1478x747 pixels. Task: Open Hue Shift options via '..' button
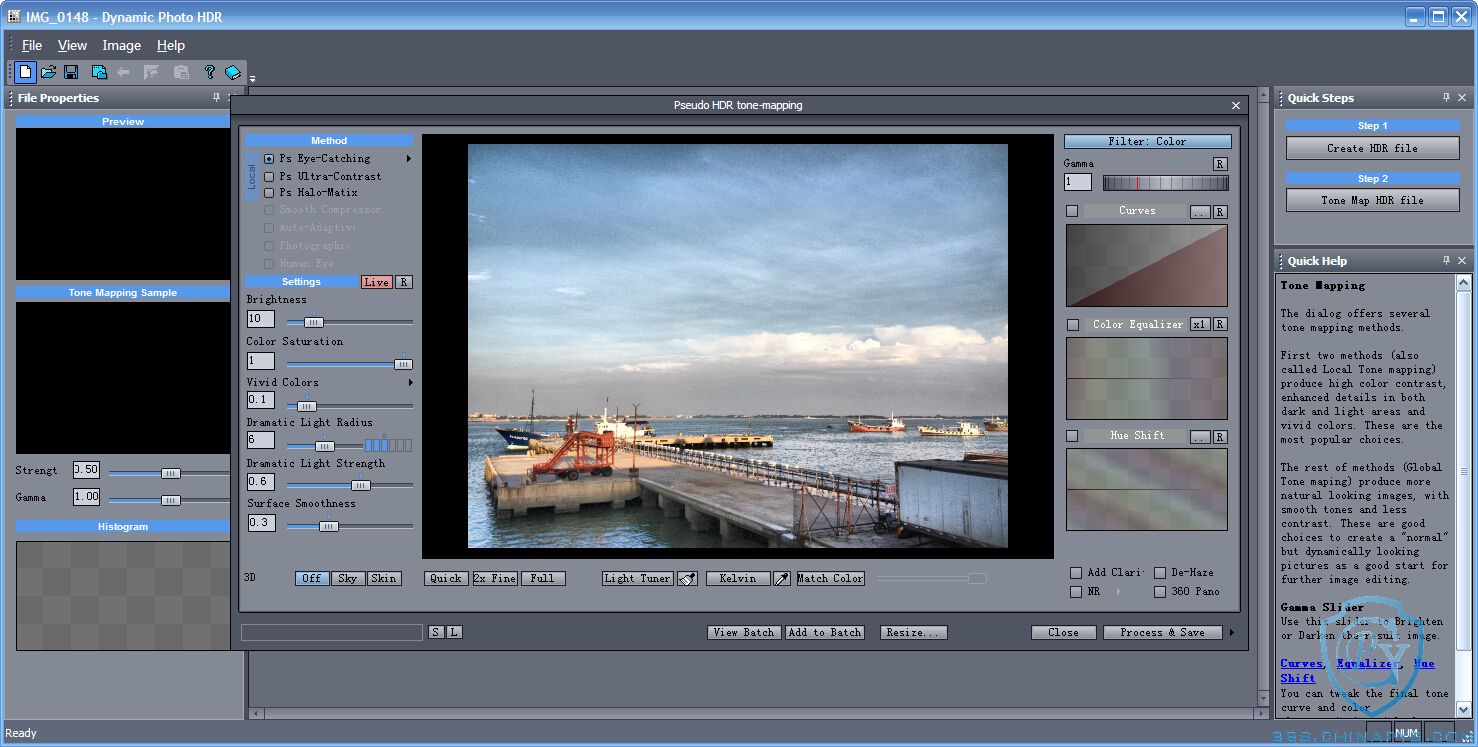(x=1200, y=437)
